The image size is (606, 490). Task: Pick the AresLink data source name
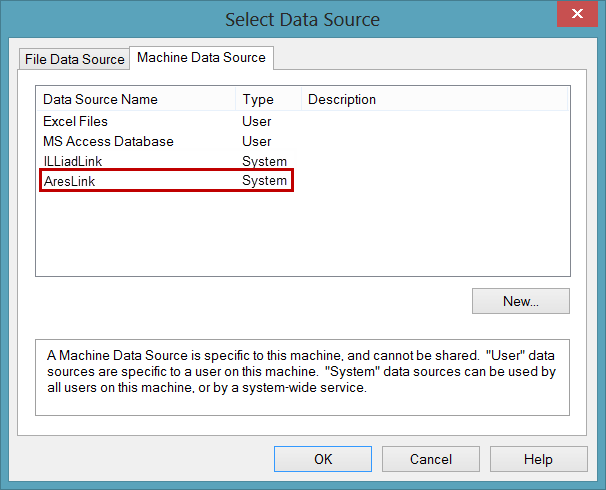point(69,181)
